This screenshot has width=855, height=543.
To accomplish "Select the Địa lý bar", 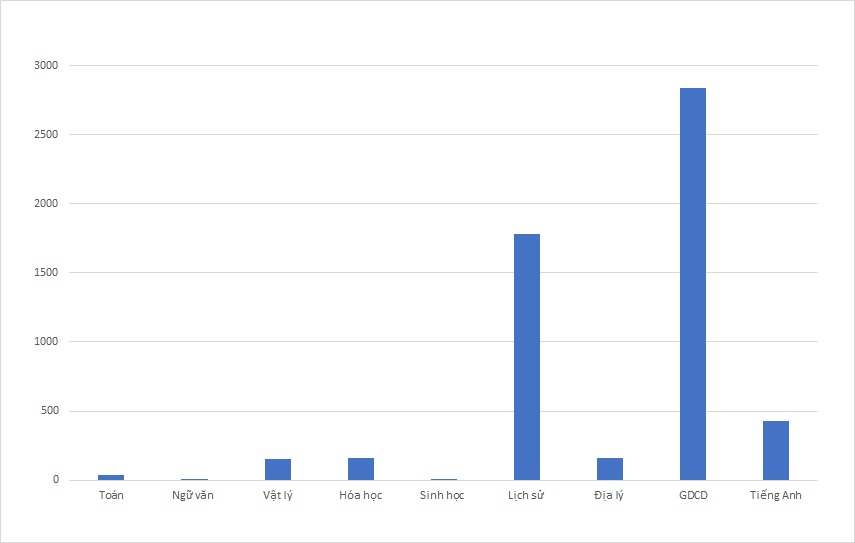I will click(x=609, y=469).
